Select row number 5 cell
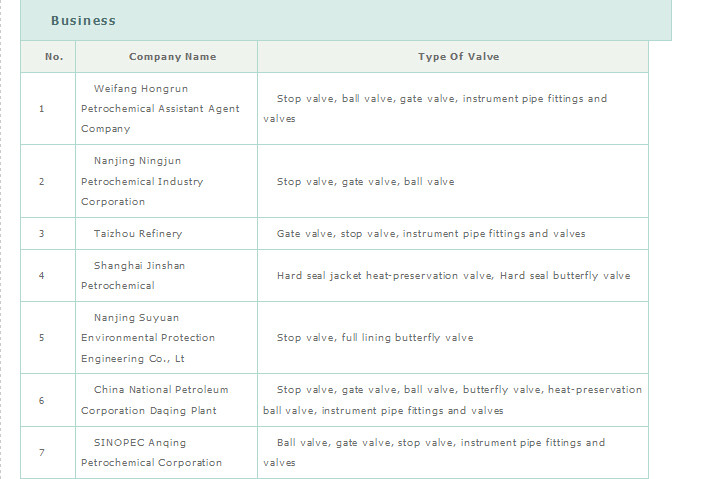Screen dimensions: 703x479 point(42,338)
